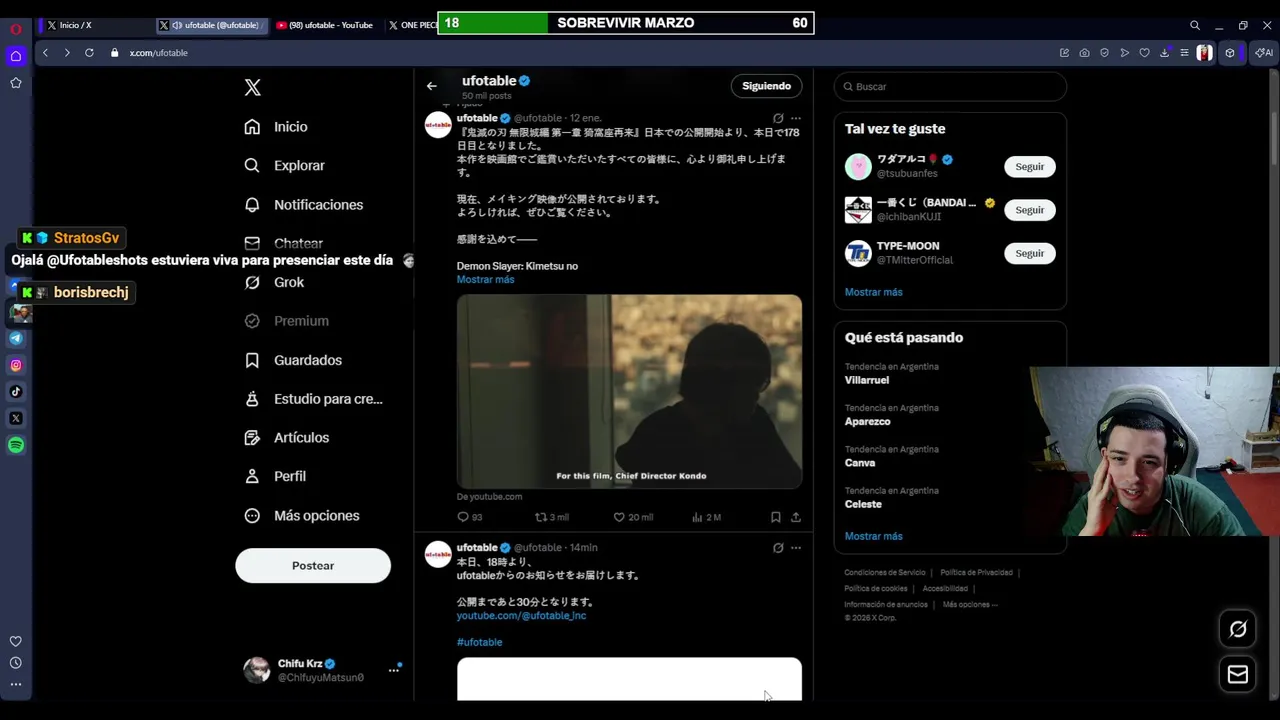
Task: Expand Mostrar más under Qué está pasando
Action: (873, 536)
